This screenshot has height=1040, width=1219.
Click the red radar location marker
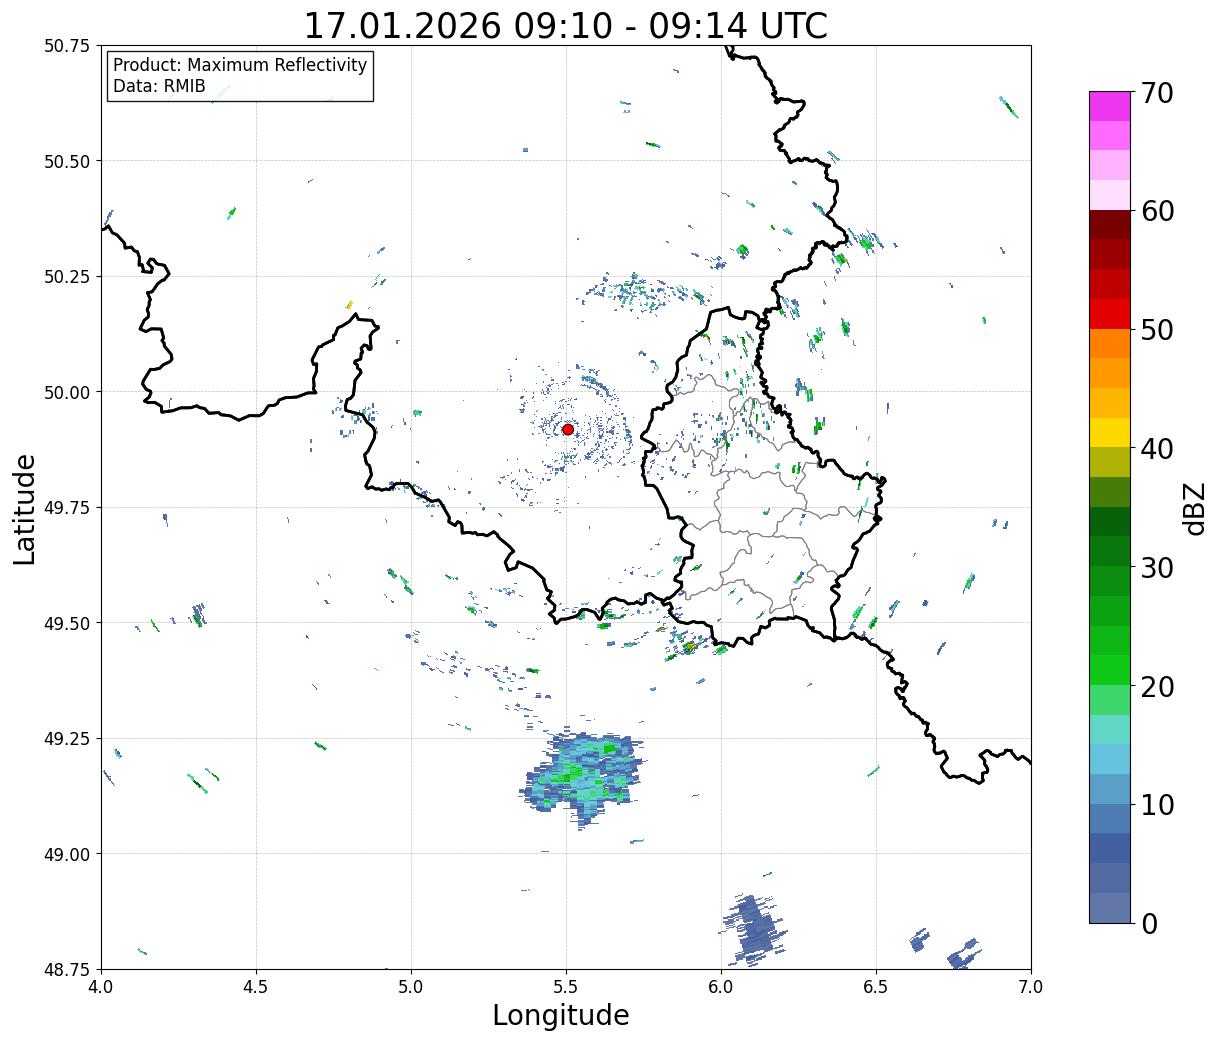tap(568, 429)
